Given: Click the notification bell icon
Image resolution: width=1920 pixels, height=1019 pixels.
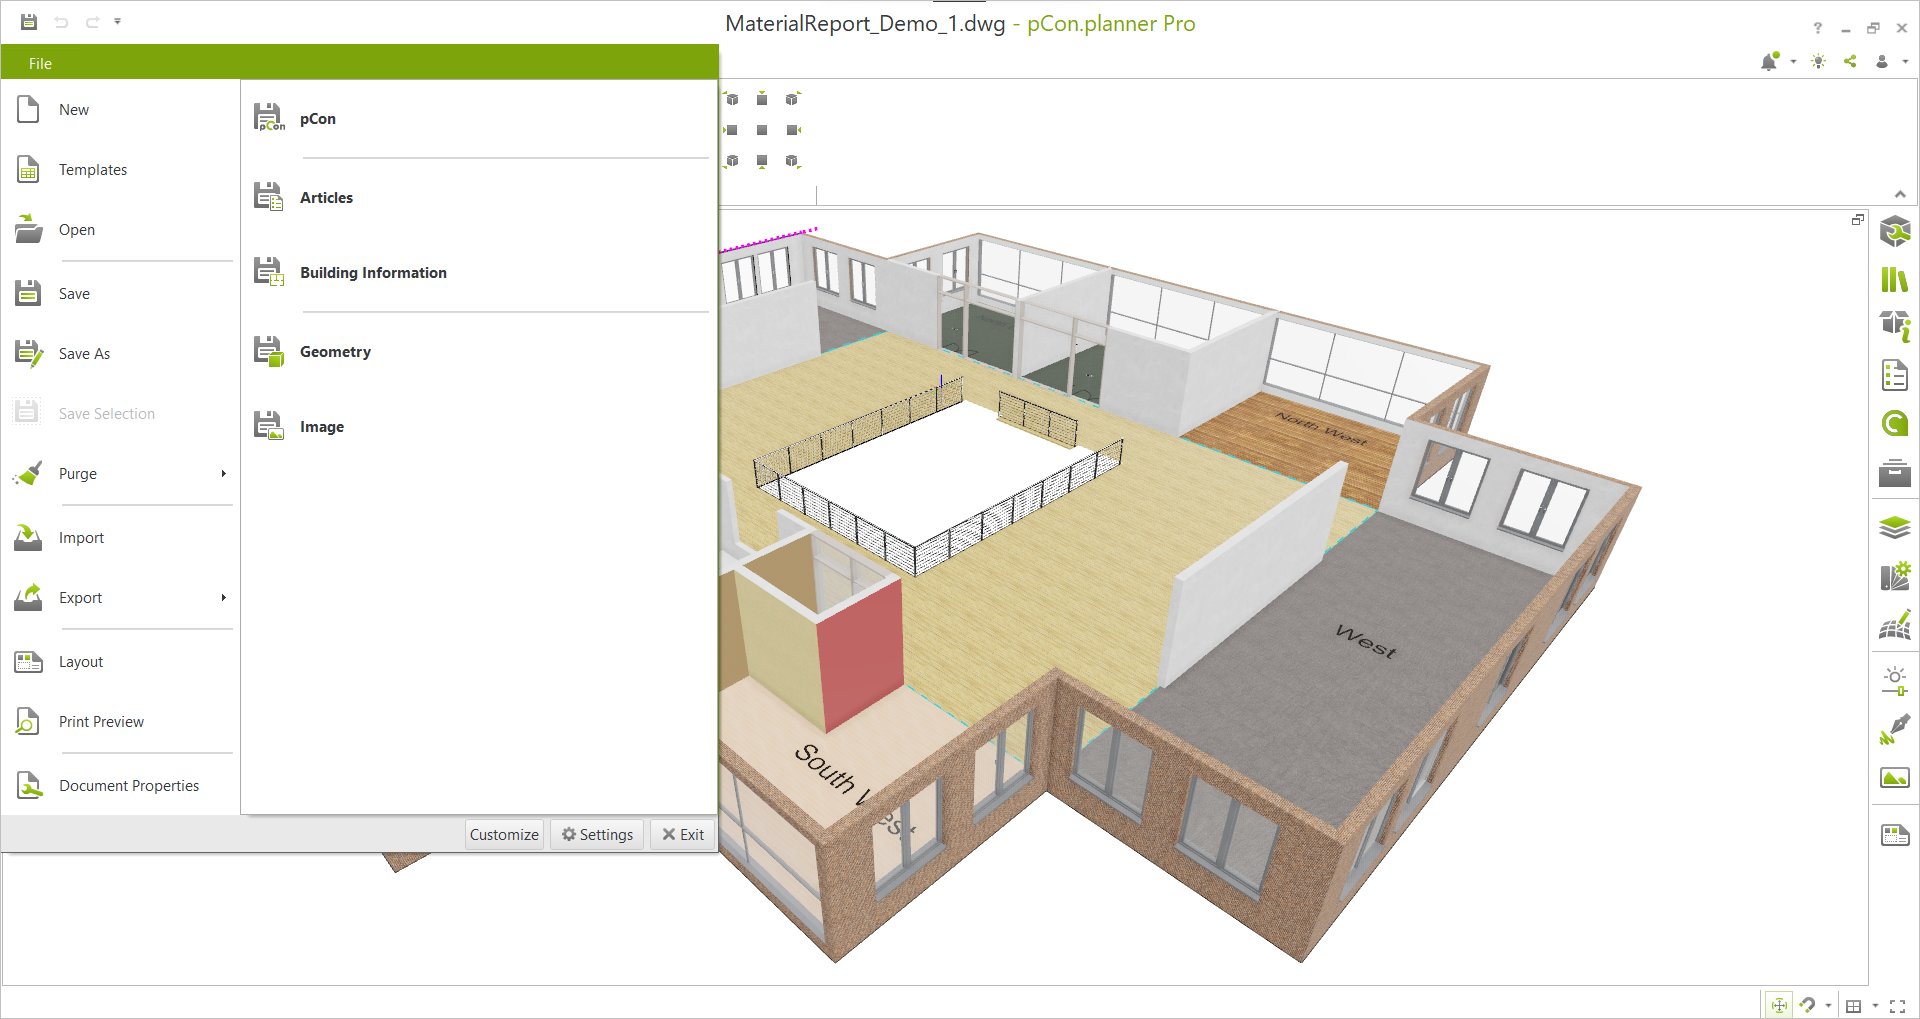Looking at the screenshot, I should 1769,61.
